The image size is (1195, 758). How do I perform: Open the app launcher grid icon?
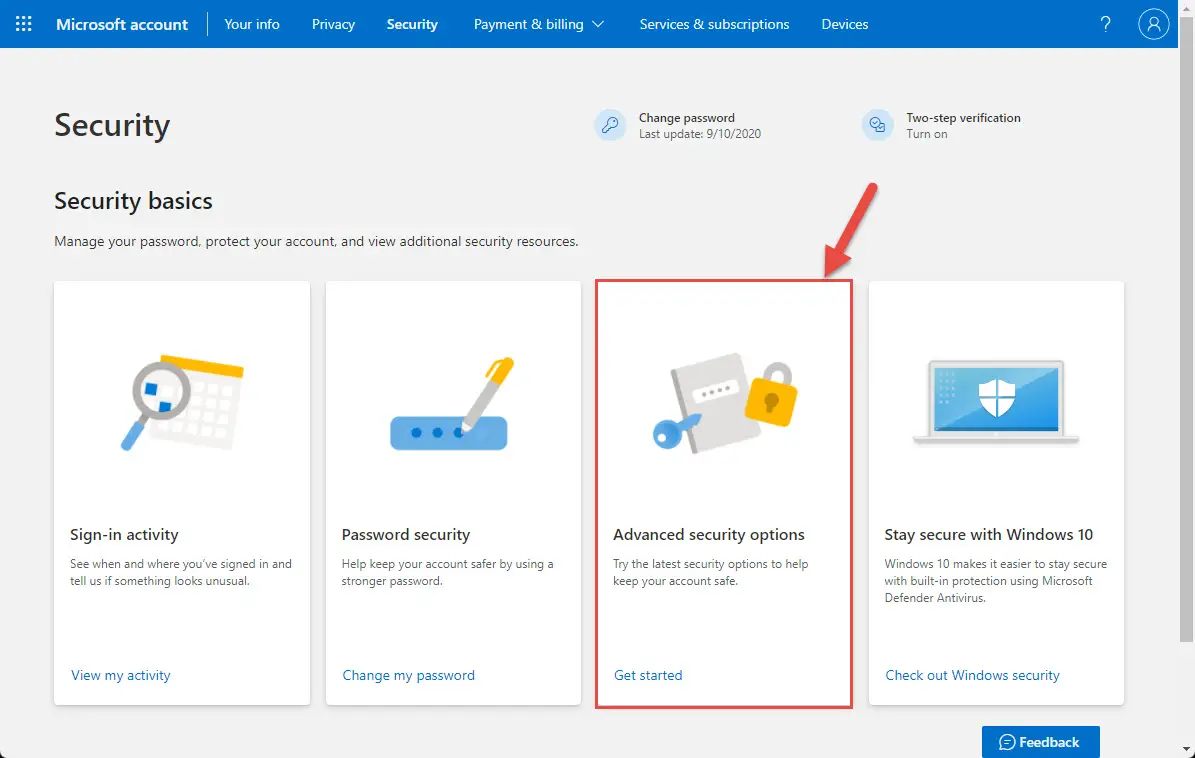tap(24, 24)
